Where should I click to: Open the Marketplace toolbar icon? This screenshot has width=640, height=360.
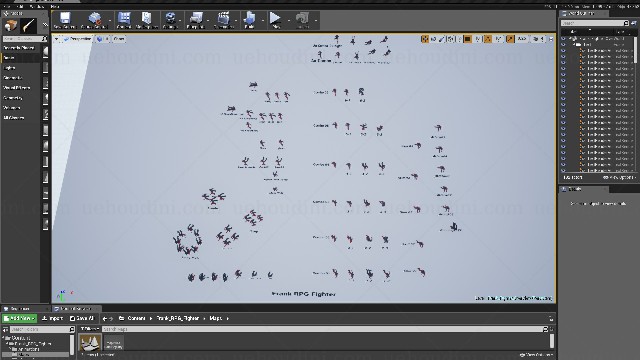[147, 20]
